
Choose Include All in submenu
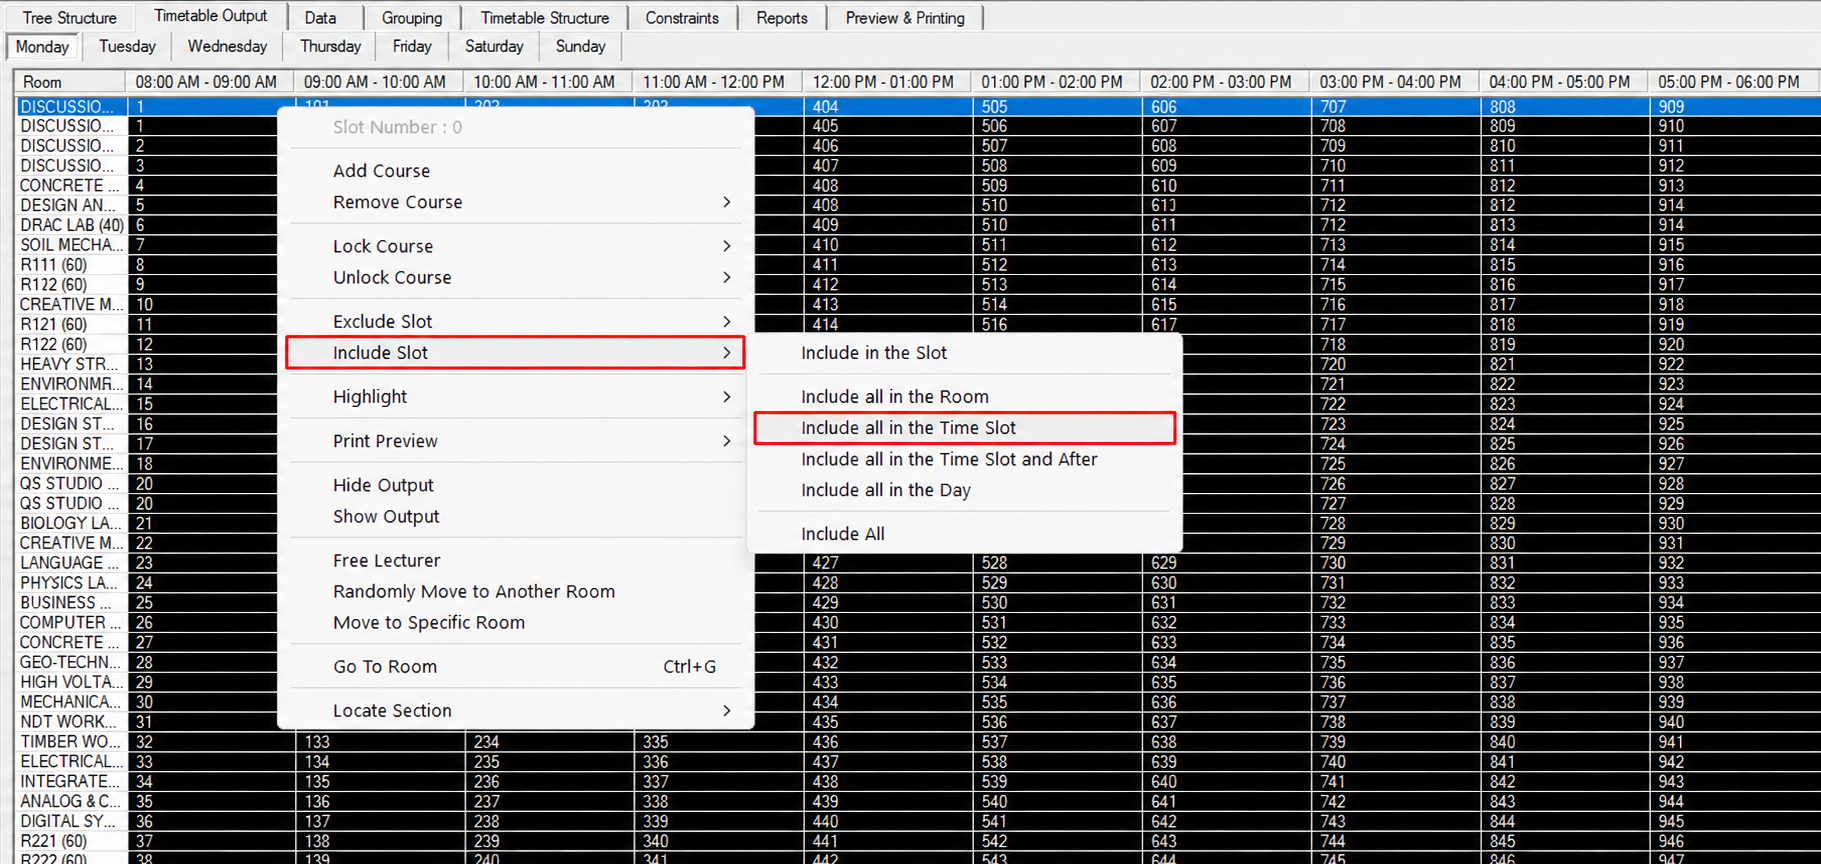(964, 534)
